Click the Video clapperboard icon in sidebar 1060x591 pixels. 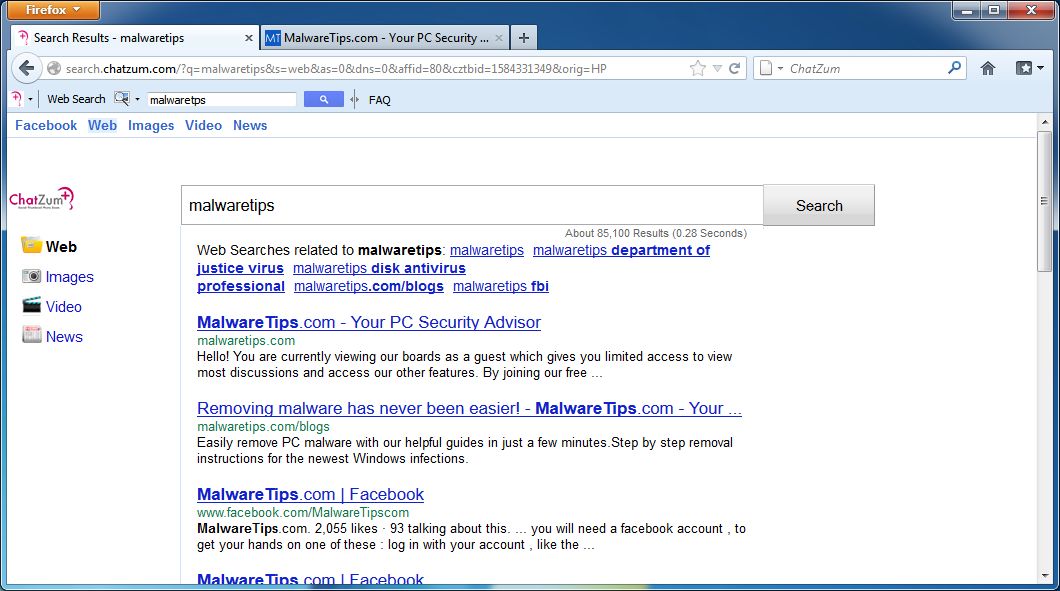pyautogui.click(x=31, y=306)
